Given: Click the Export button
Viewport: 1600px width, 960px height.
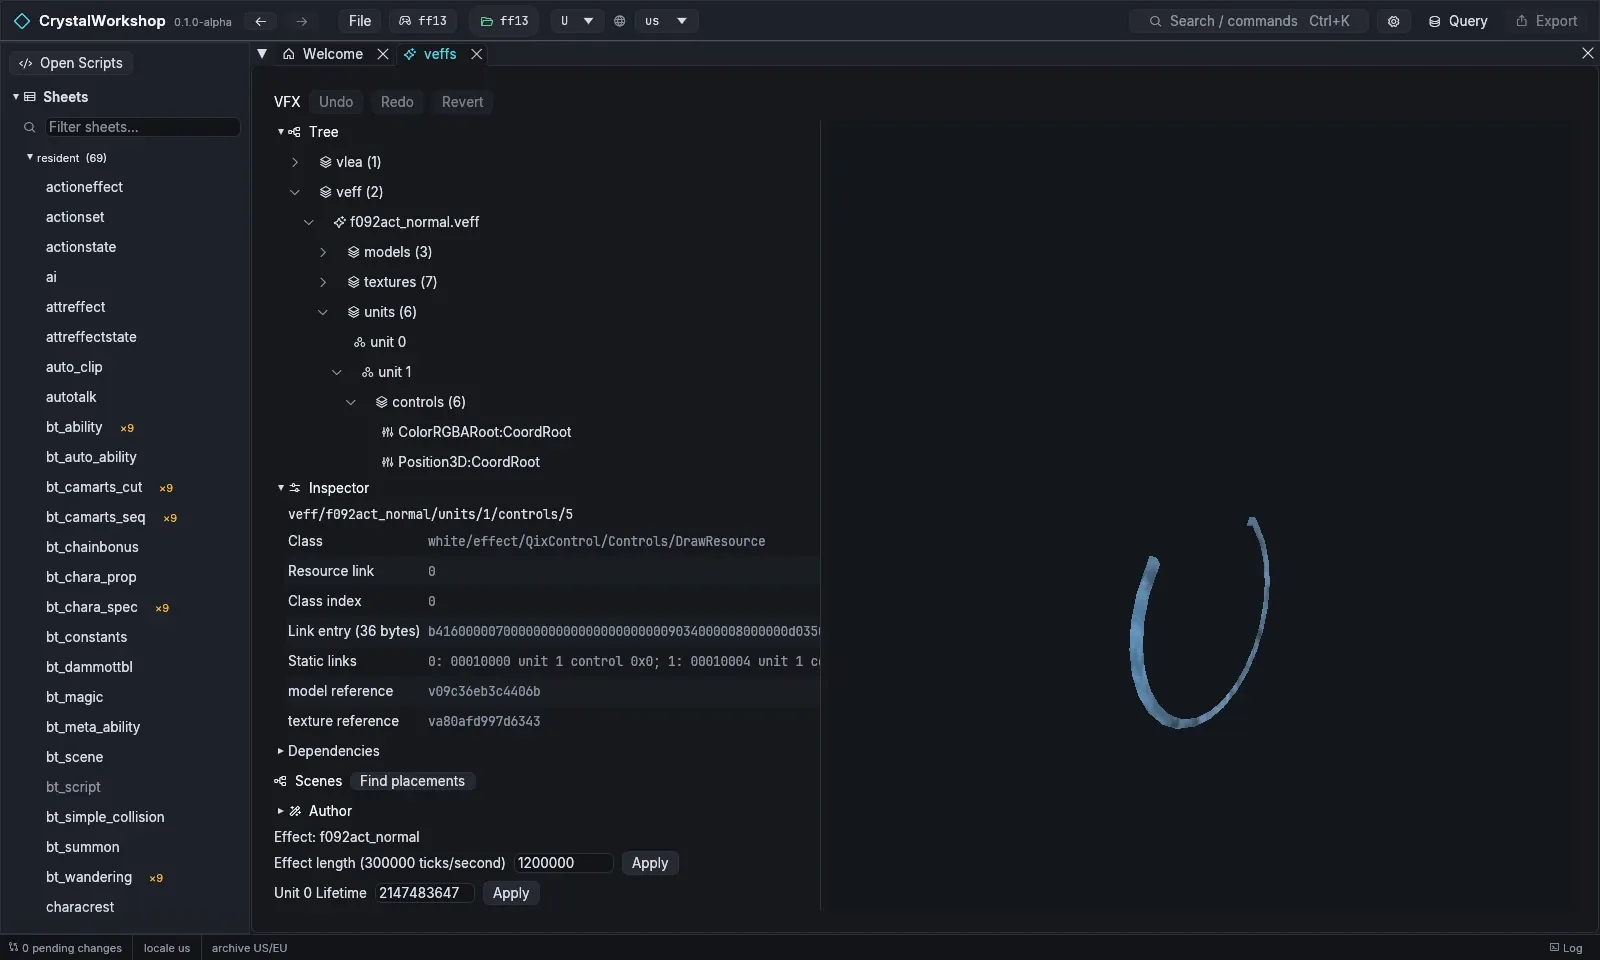Looking at the screenshot, I should (x=1546, y=21).
